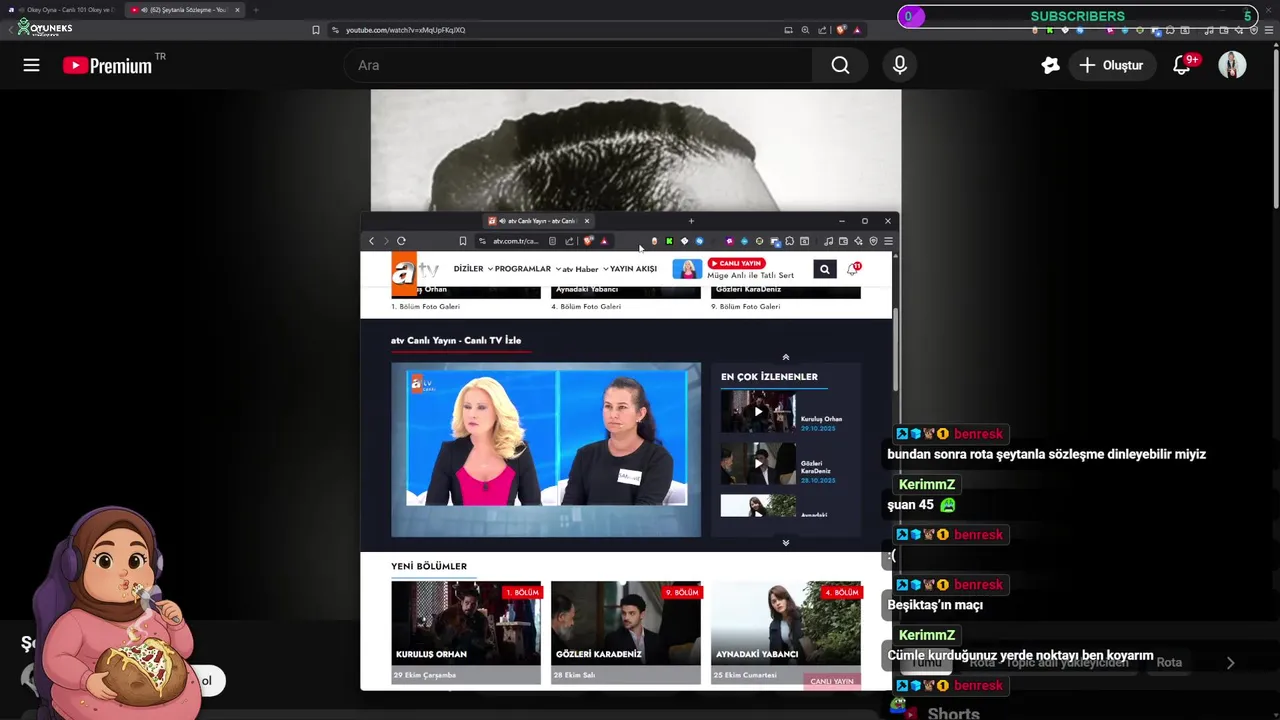Open Brave Shields in the YouTube window
The image size is (1280, 720).
[841, 30]
